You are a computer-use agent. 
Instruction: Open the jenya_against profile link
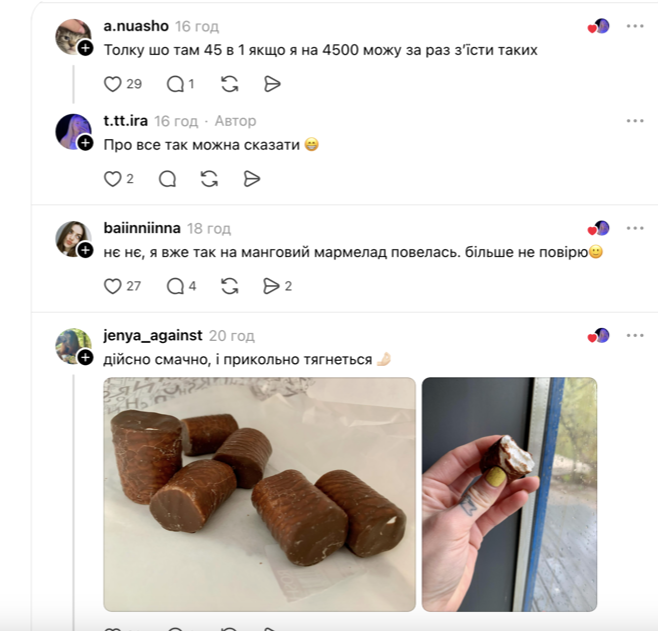pos(152,336)
